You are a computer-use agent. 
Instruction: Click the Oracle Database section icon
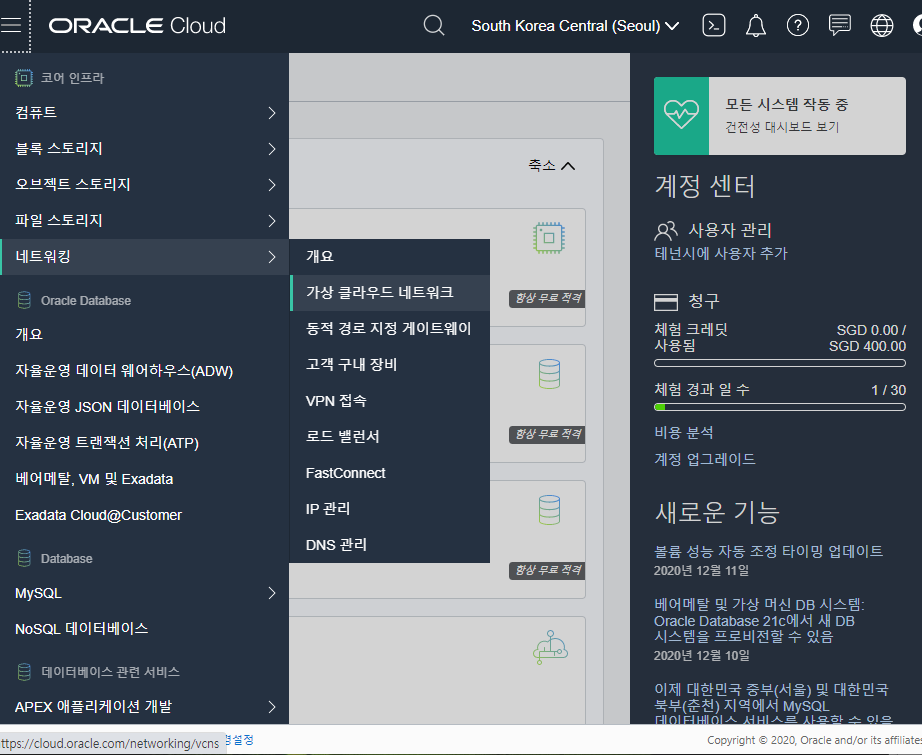(24, 300)
